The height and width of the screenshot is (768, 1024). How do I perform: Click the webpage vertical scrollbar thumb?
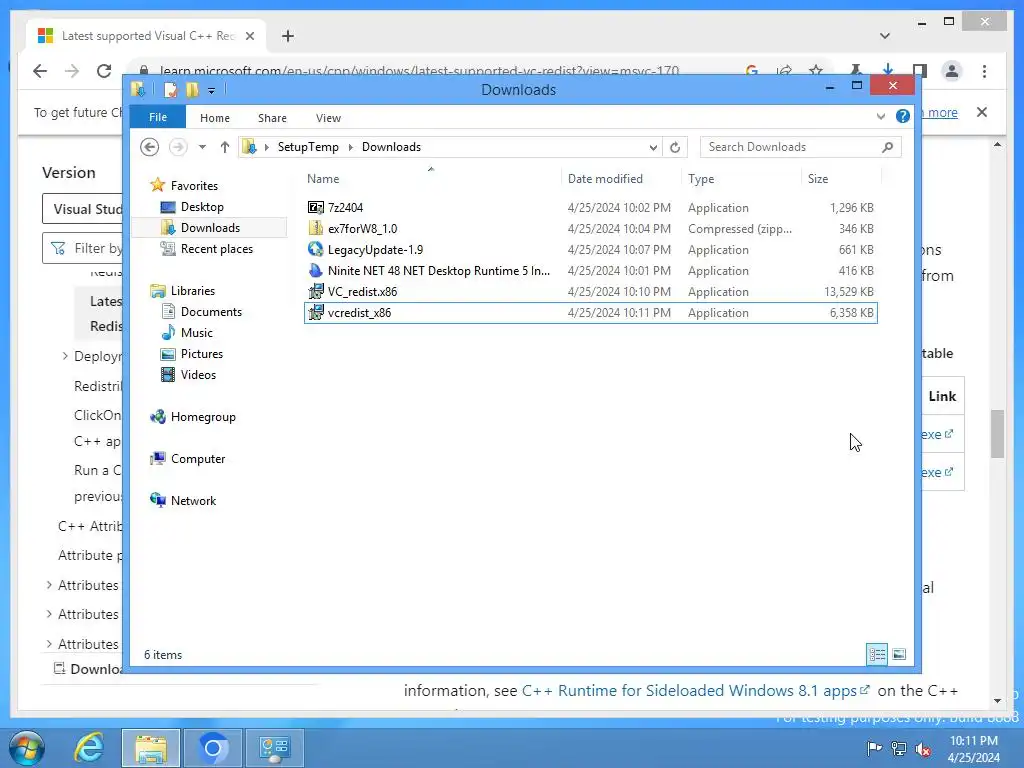tap(997, 434)
